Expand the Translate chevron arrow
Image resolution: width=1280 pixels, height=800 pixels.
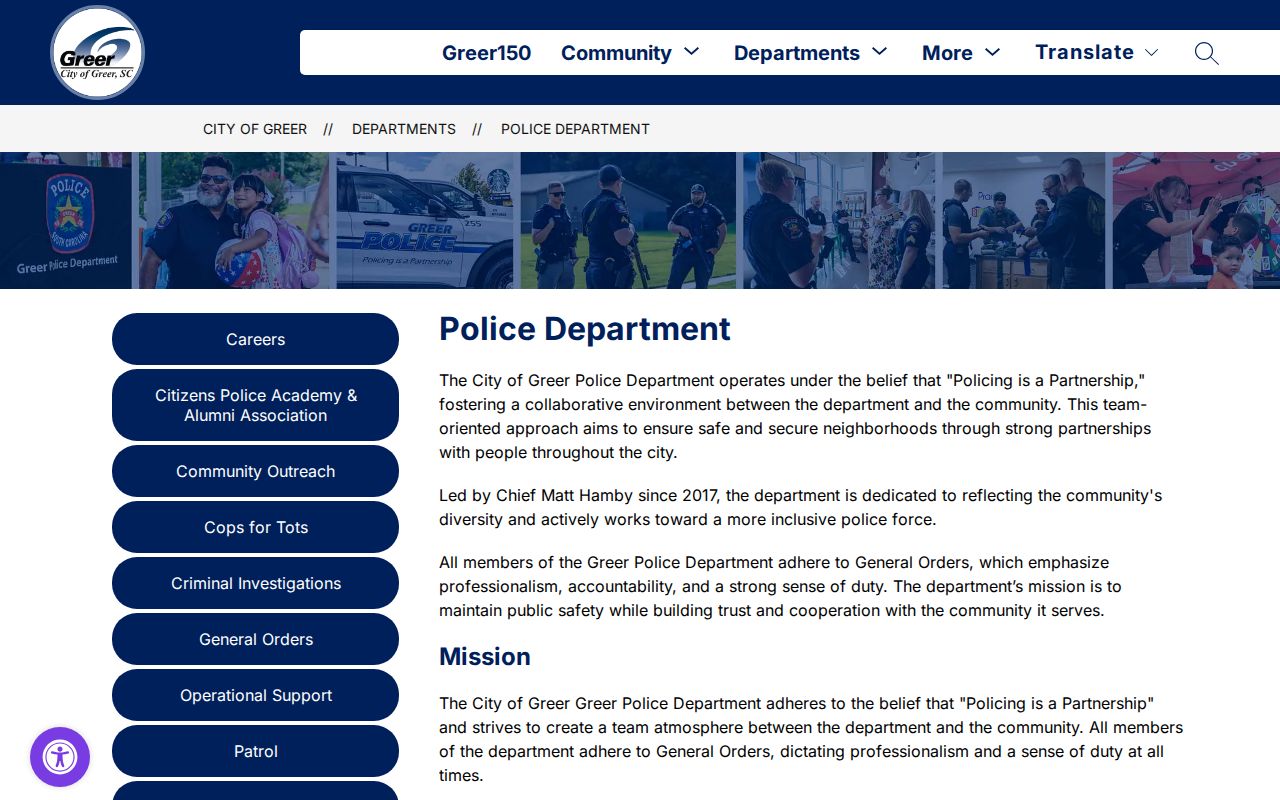point(1151,52)
